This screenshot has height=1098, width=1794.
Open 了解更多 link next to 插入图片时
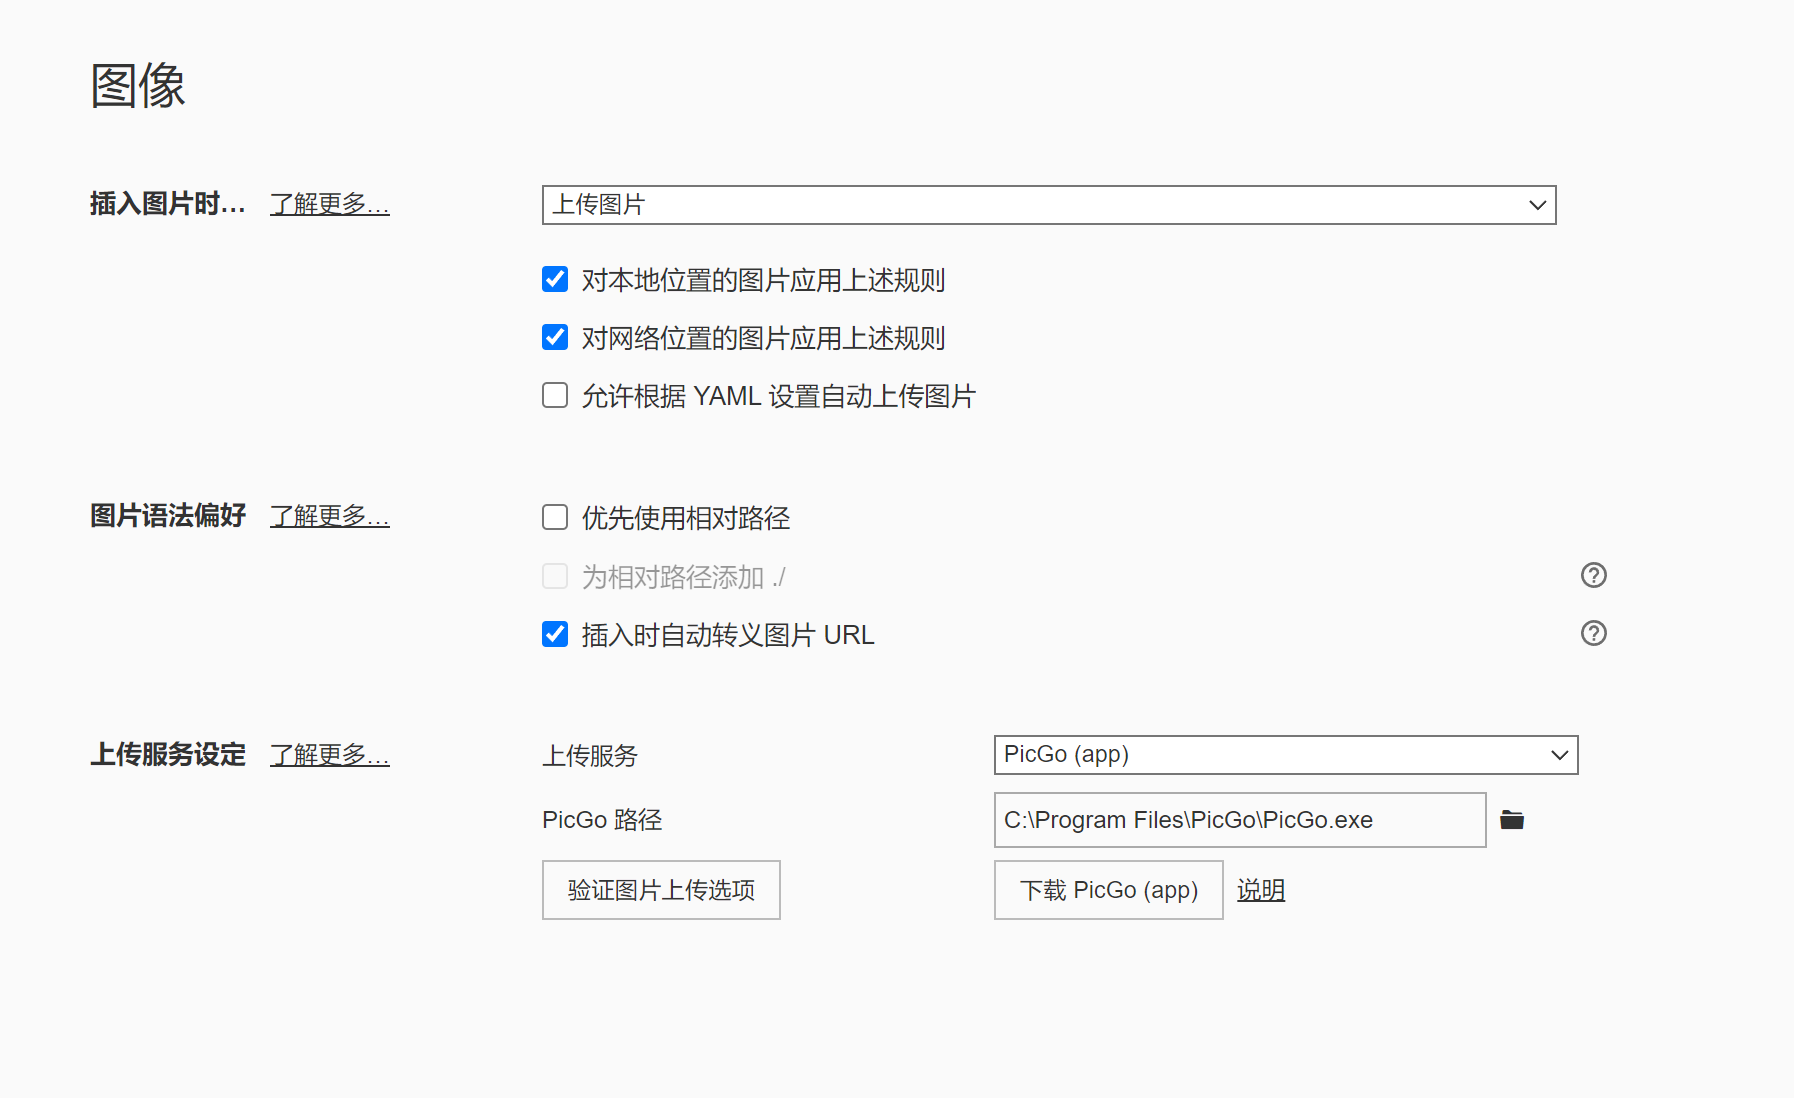tap(330, 204)
